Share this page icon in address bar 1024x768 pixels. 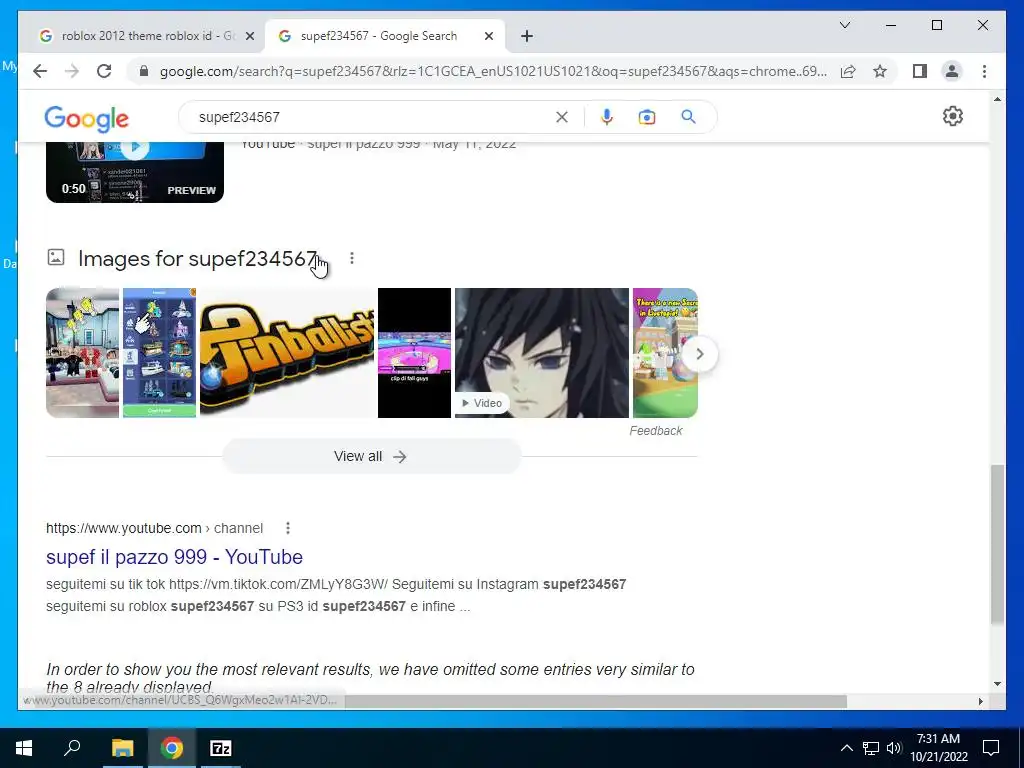848,71
